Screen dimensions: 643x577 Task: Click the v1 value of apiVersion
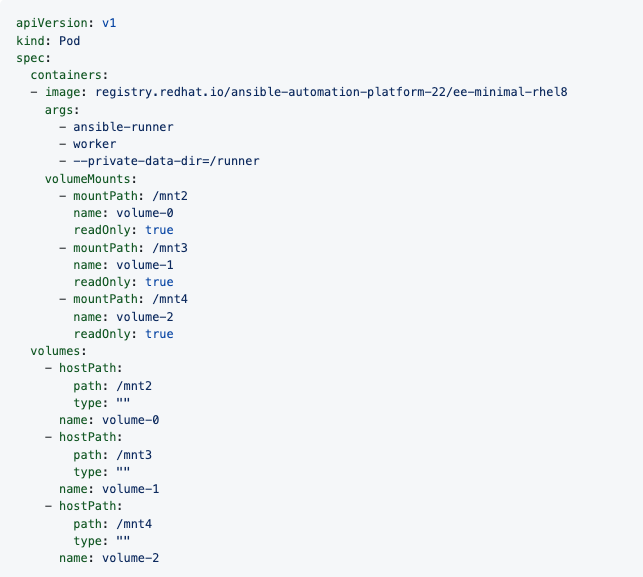(109, 22)
